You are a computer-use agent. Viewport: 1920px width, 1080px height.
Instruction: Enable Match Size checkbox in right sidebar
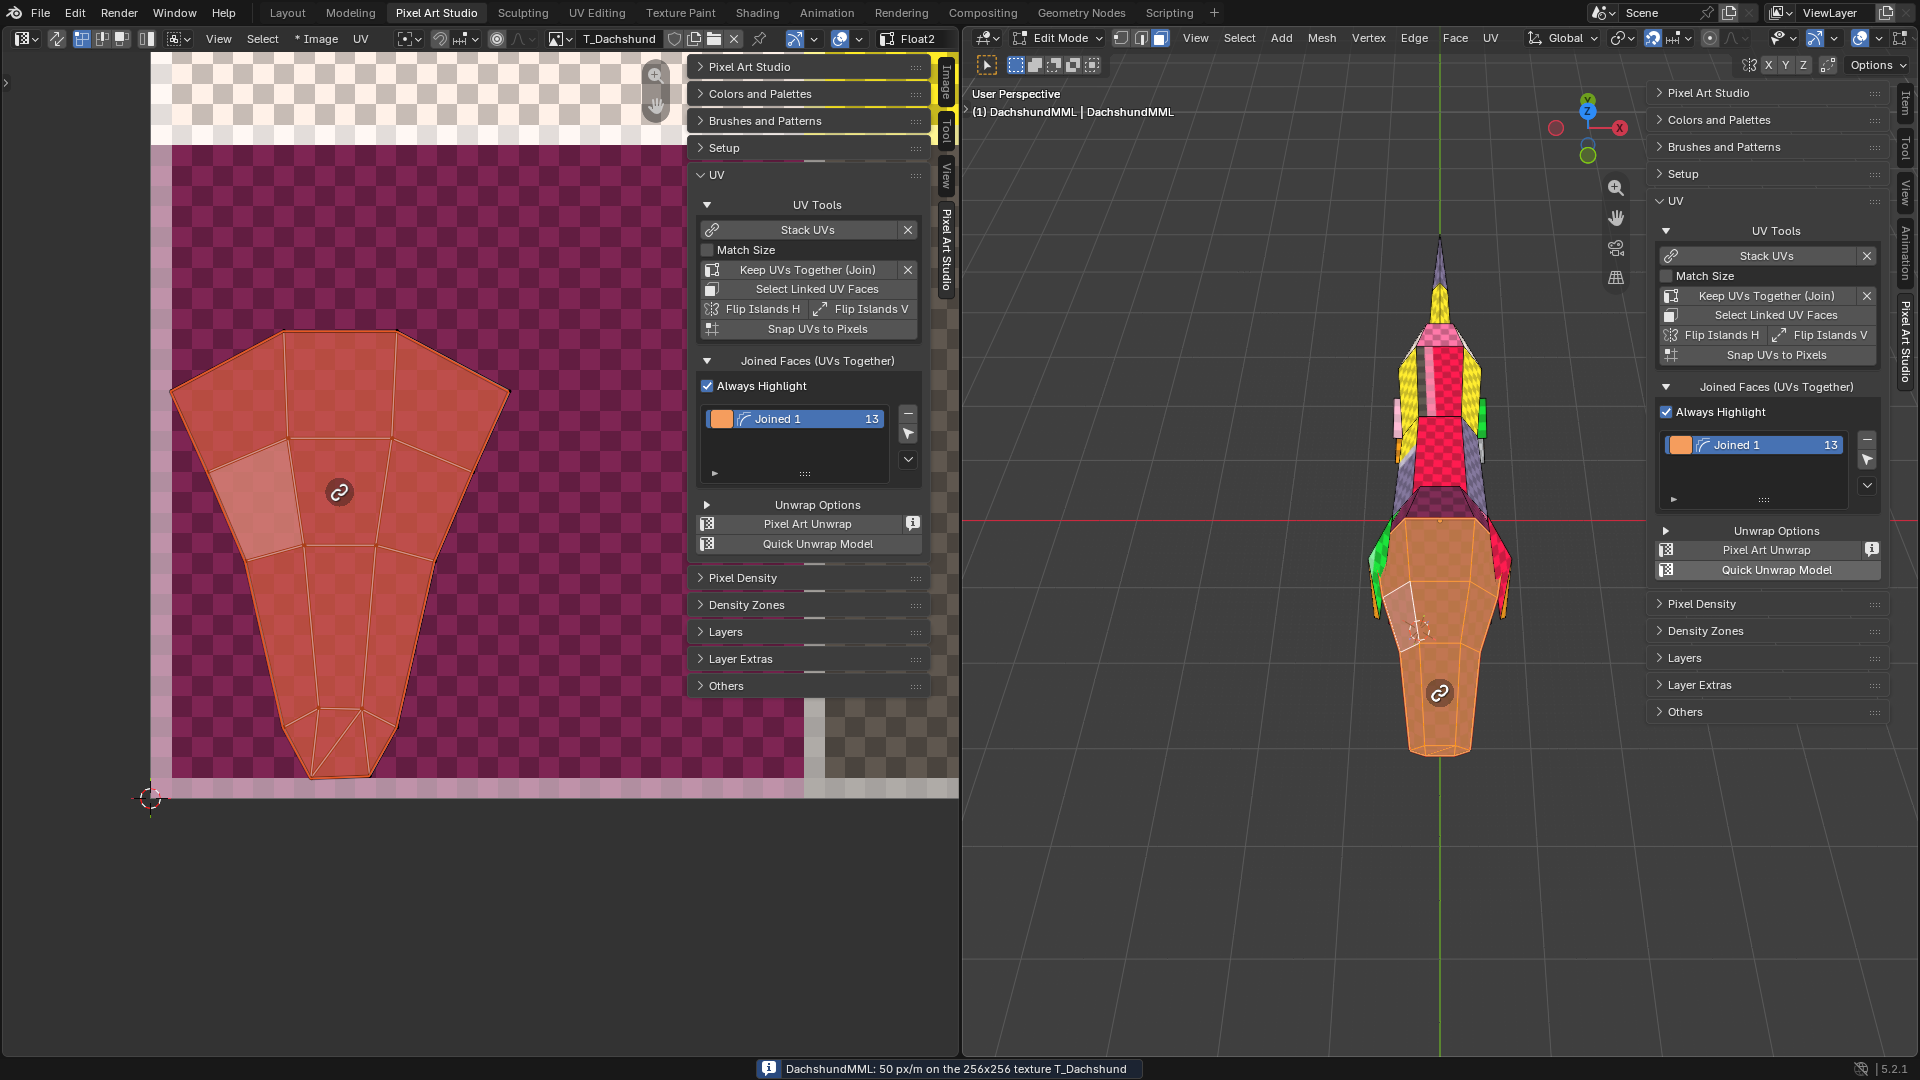click(1666, 276)
